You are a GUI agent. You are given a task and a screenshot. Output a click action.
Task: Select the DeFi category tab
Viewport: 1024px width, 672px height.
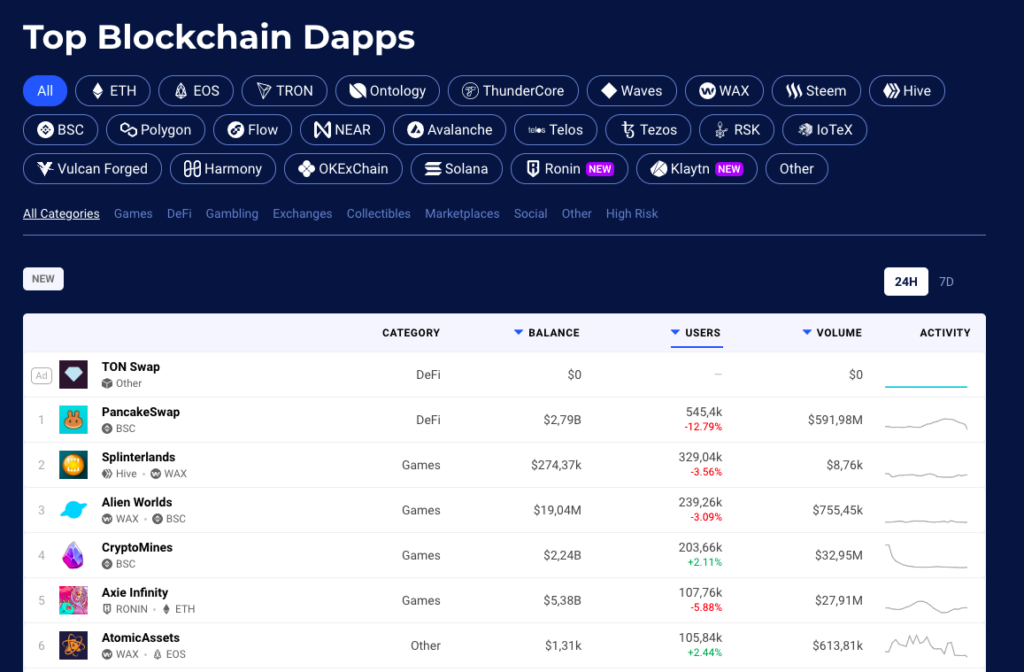179,214
